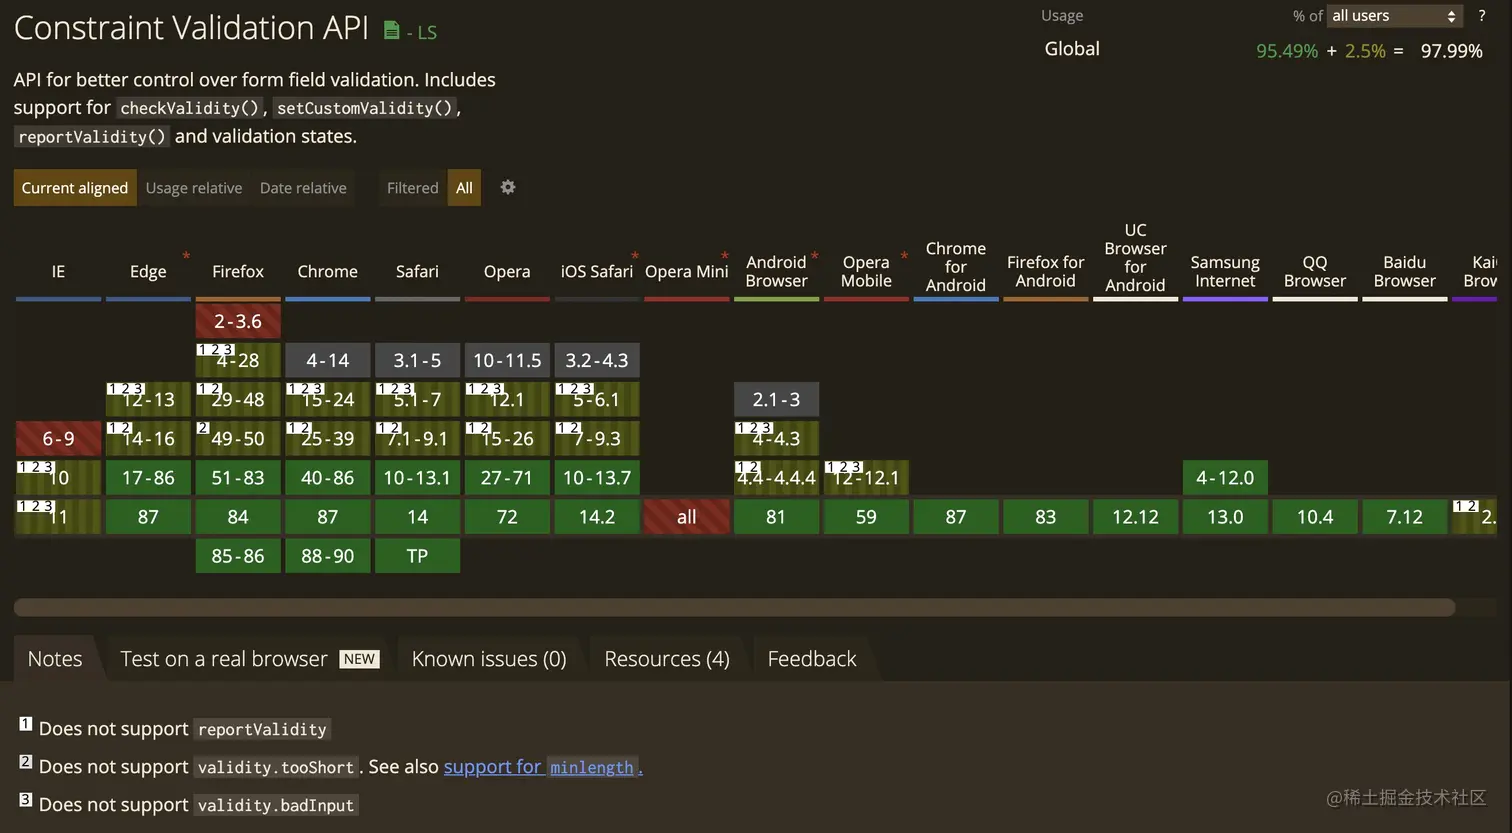The height and width of the screenshot is (833, 1512).
Task: Toggle the All browsers option
Action: point(464,188)
